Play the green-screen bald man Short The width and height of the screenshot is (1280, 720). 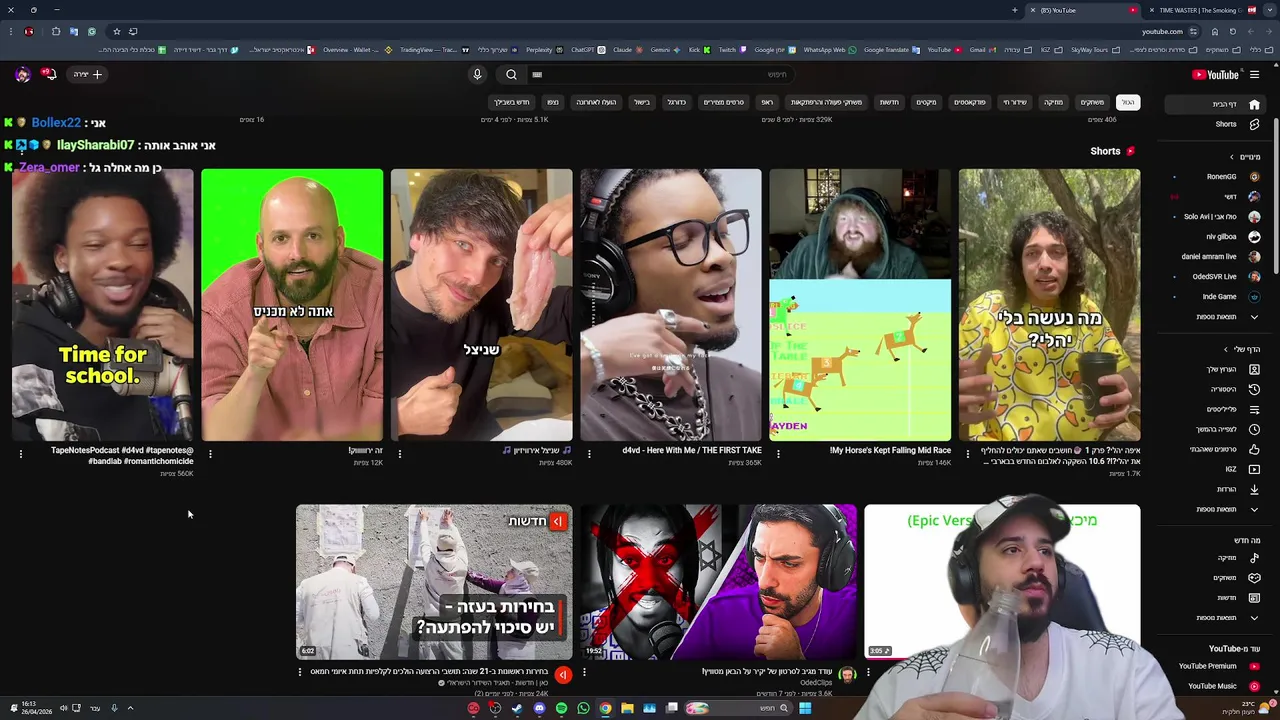[292, 305]
